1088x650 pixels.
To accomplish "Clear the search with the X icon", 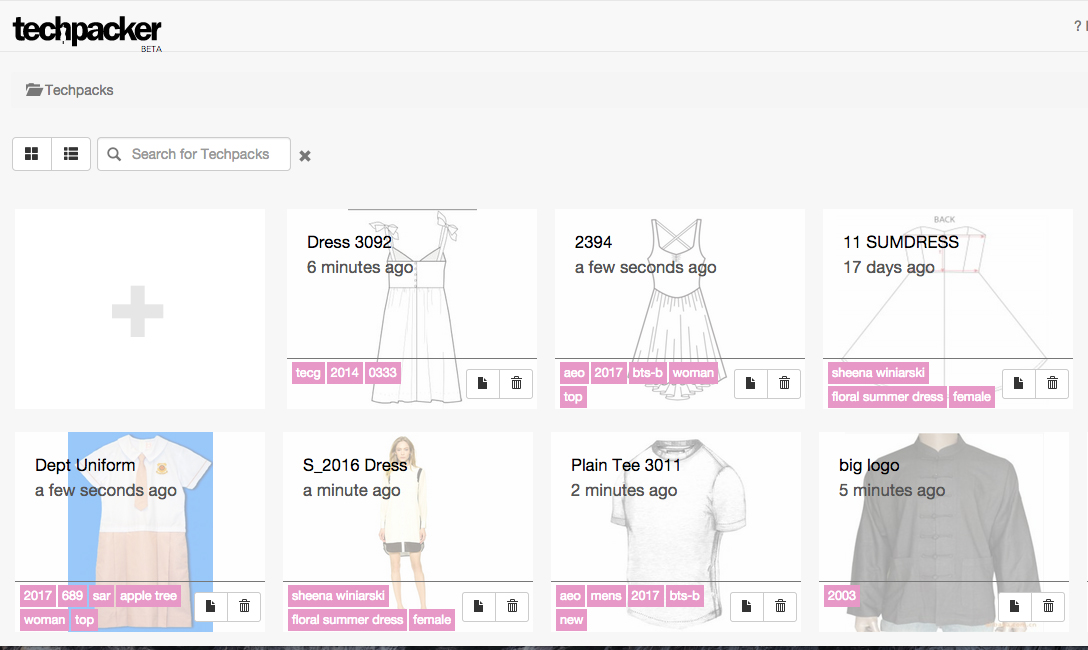I will click(305, 156).
